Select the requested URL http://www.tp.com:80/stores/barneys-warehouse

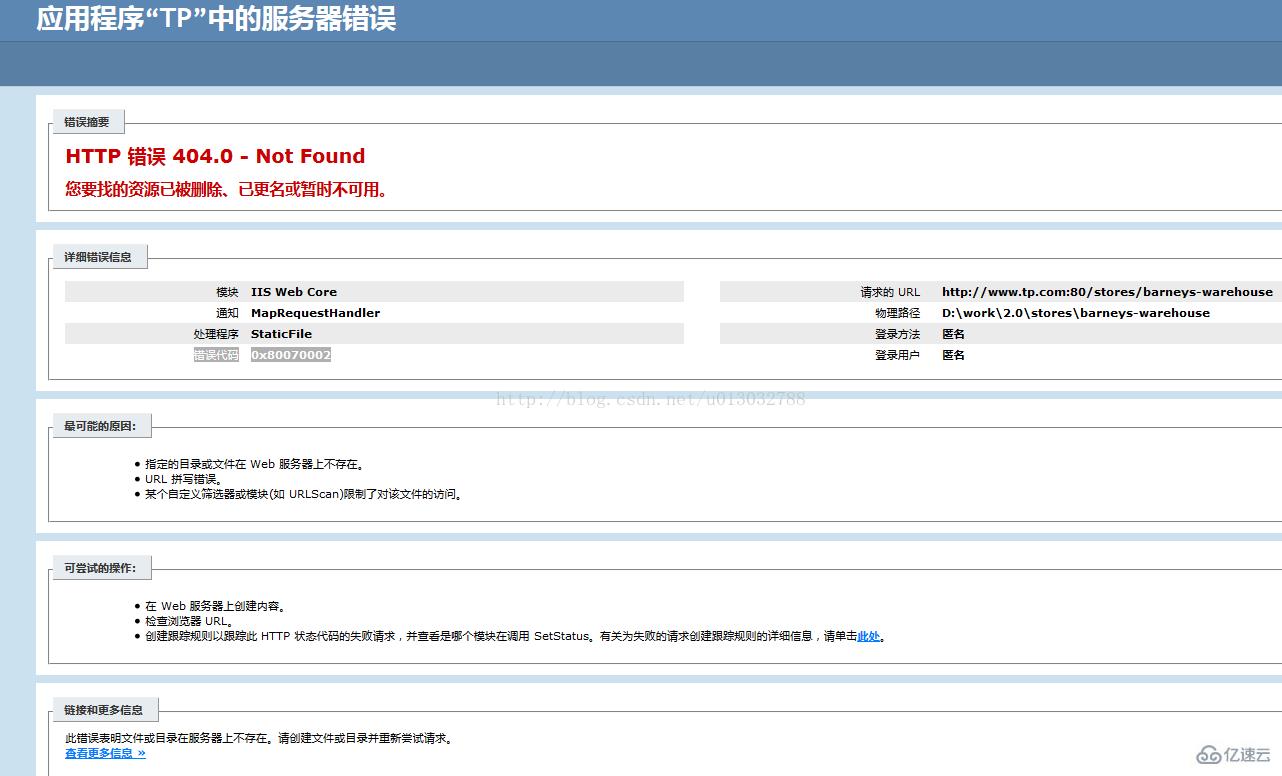point(1107,292)
